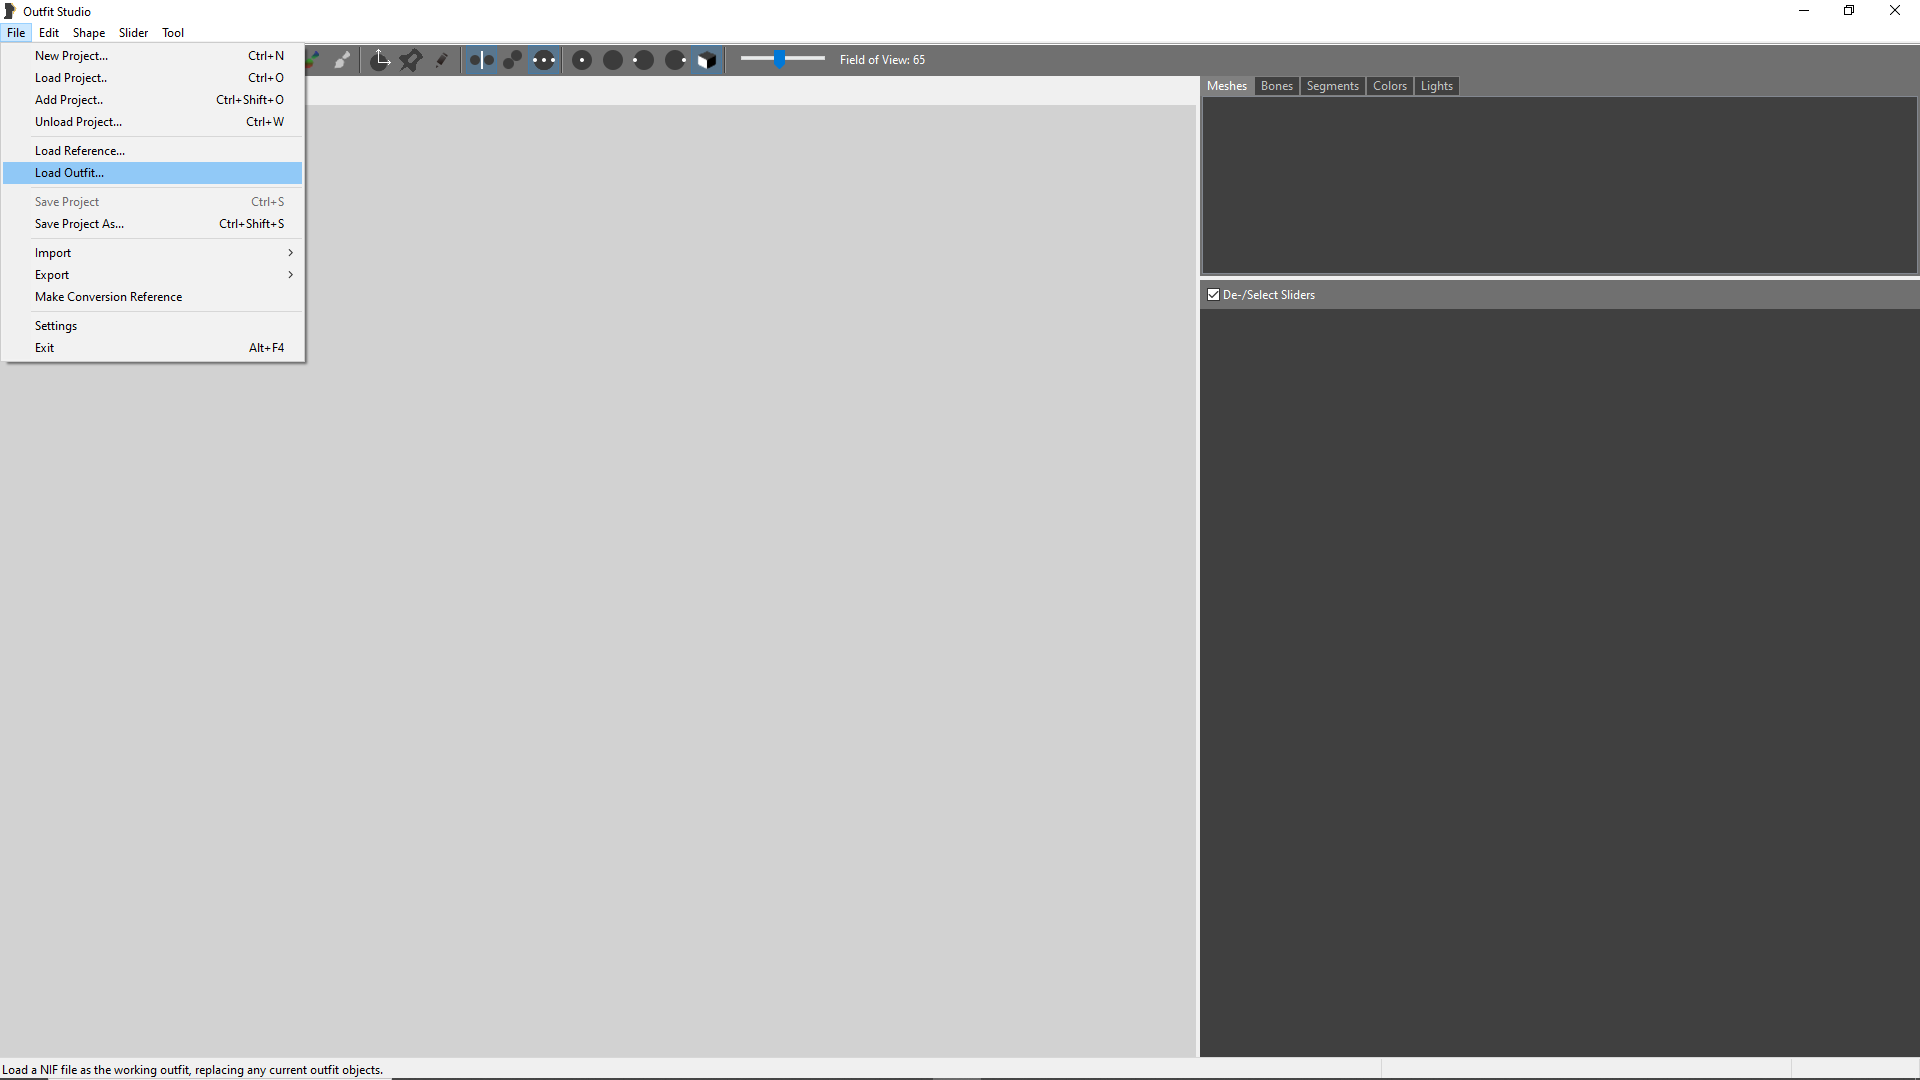
Task: Switch to the Bones tab
Action: pos(1277,86)
